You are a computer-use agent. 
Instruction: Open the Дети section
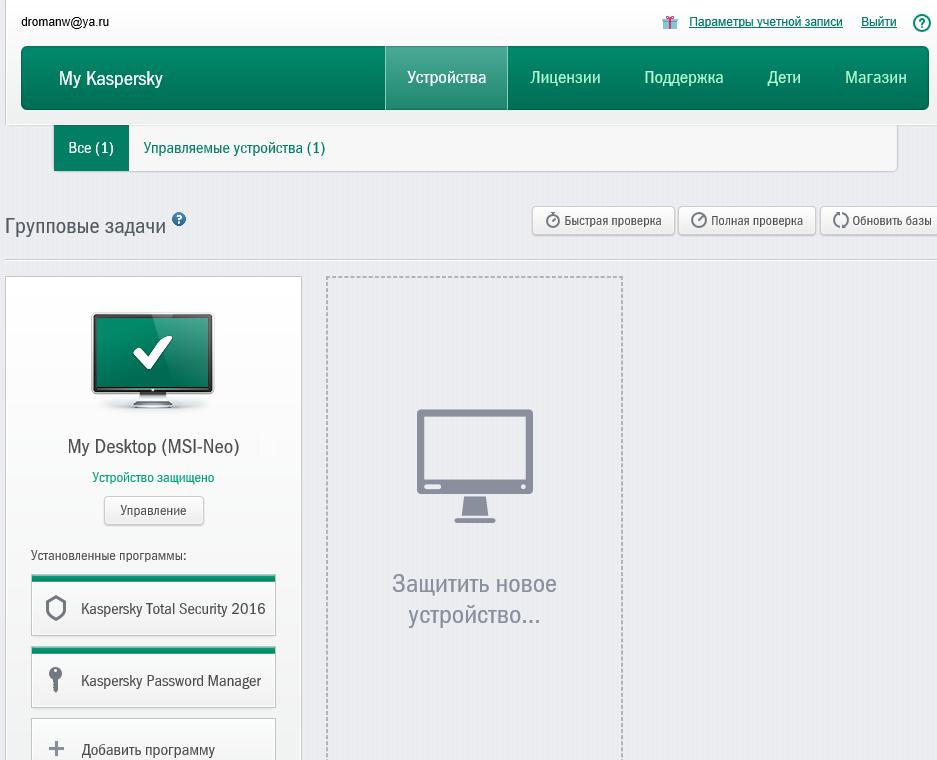click(784, 78)
